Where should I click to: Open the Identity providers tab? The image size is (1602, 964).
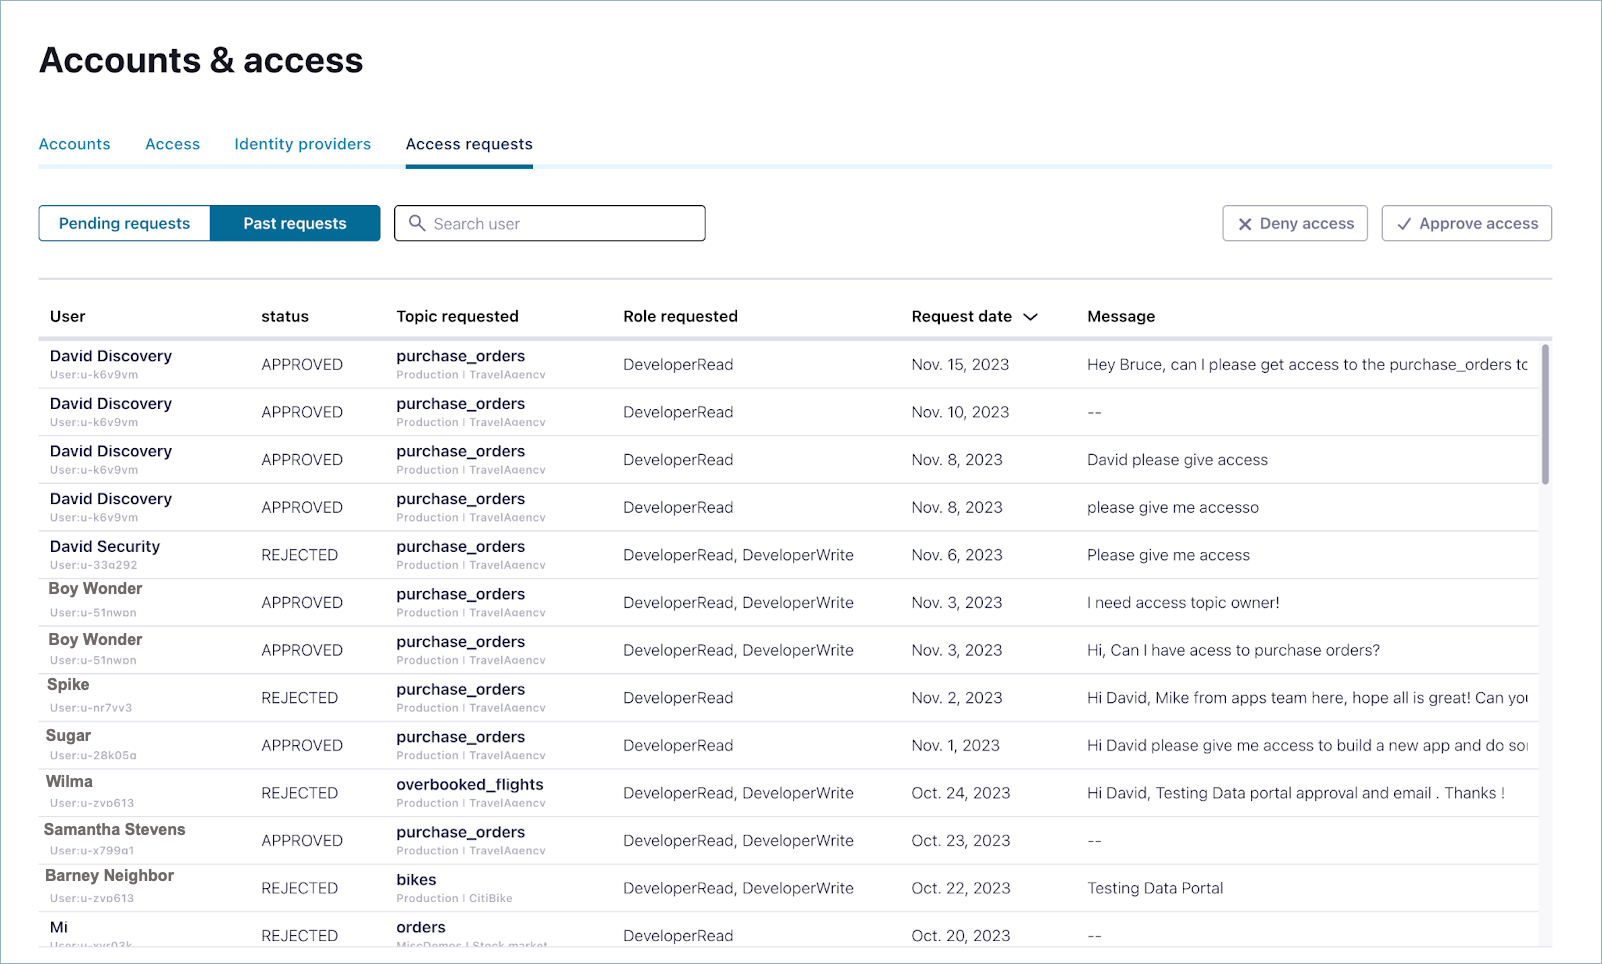[302, 144]
